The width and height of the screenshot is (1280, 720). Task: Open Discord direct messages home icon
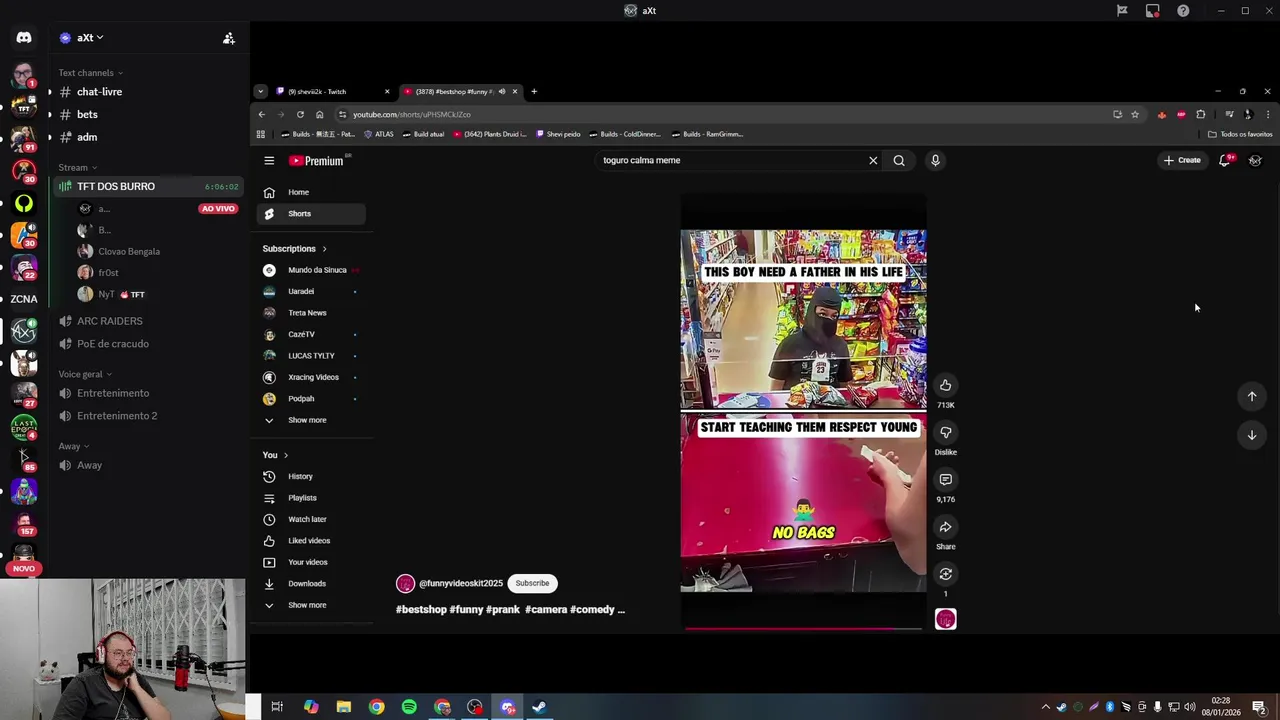tap(24, 38)
